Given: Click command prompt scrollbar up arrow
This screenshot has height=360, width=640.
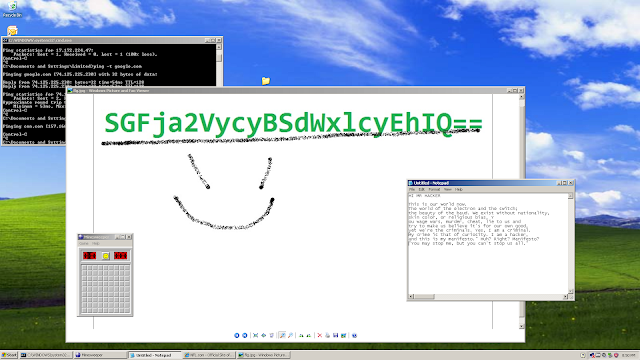Looking at the screenshot, I should tap(219, 47).
